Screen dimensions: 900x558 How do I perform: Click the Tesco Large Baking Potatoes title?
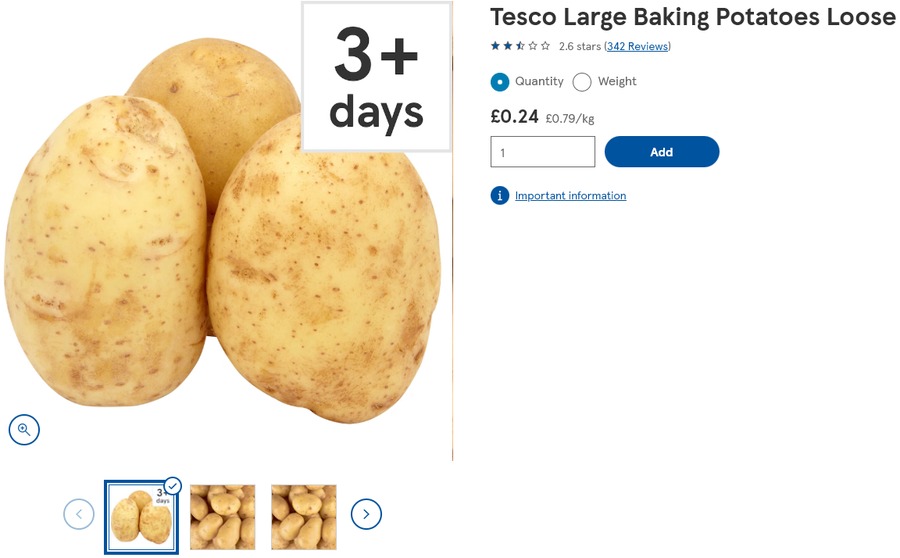(692, 17)
